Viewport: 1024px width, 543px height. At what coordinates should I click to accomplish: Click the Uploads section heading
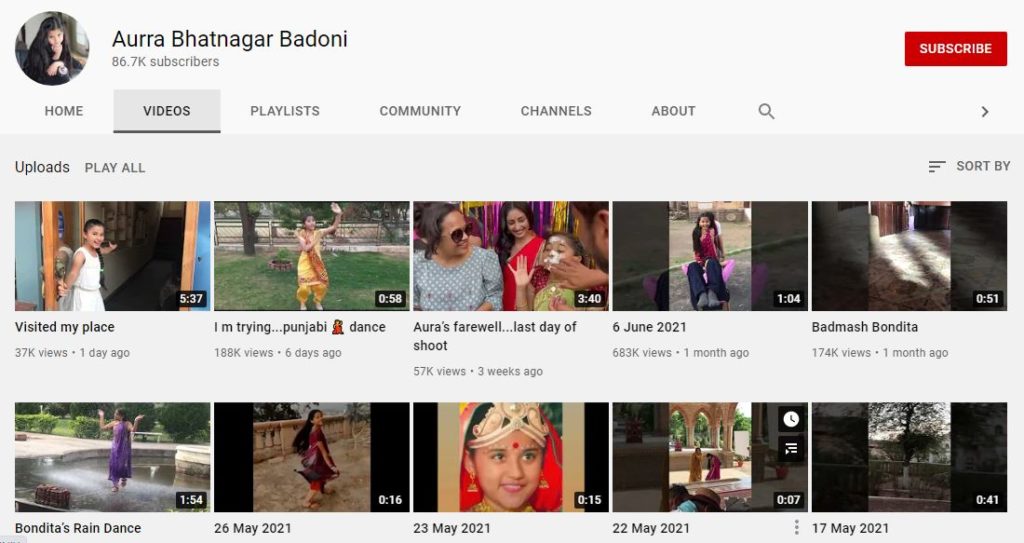(x=42, y=167)
